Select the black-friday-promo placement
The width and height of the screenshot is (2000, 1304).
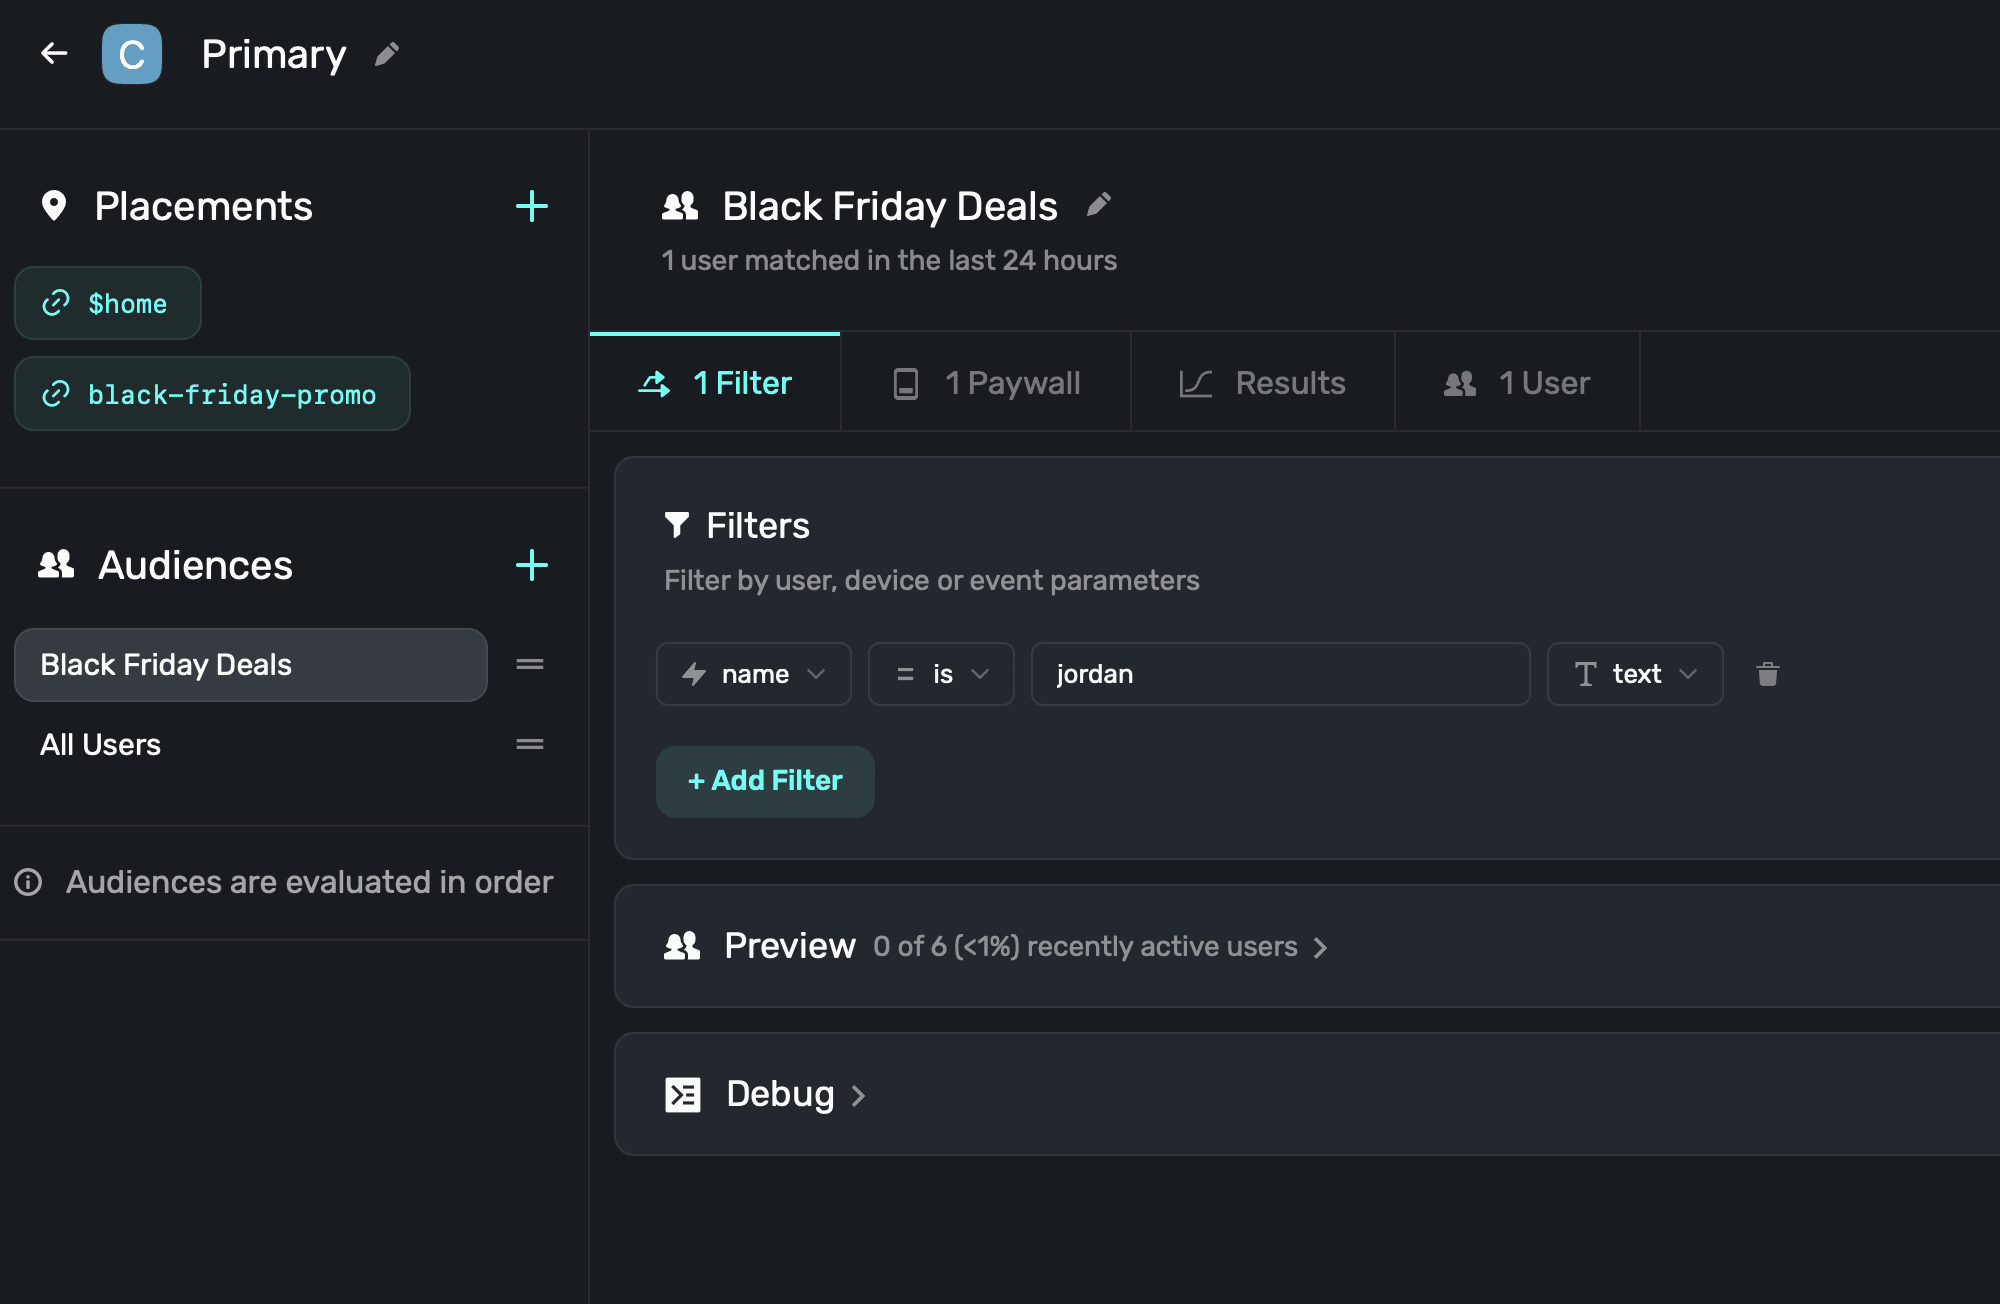[x=212, y=394]
